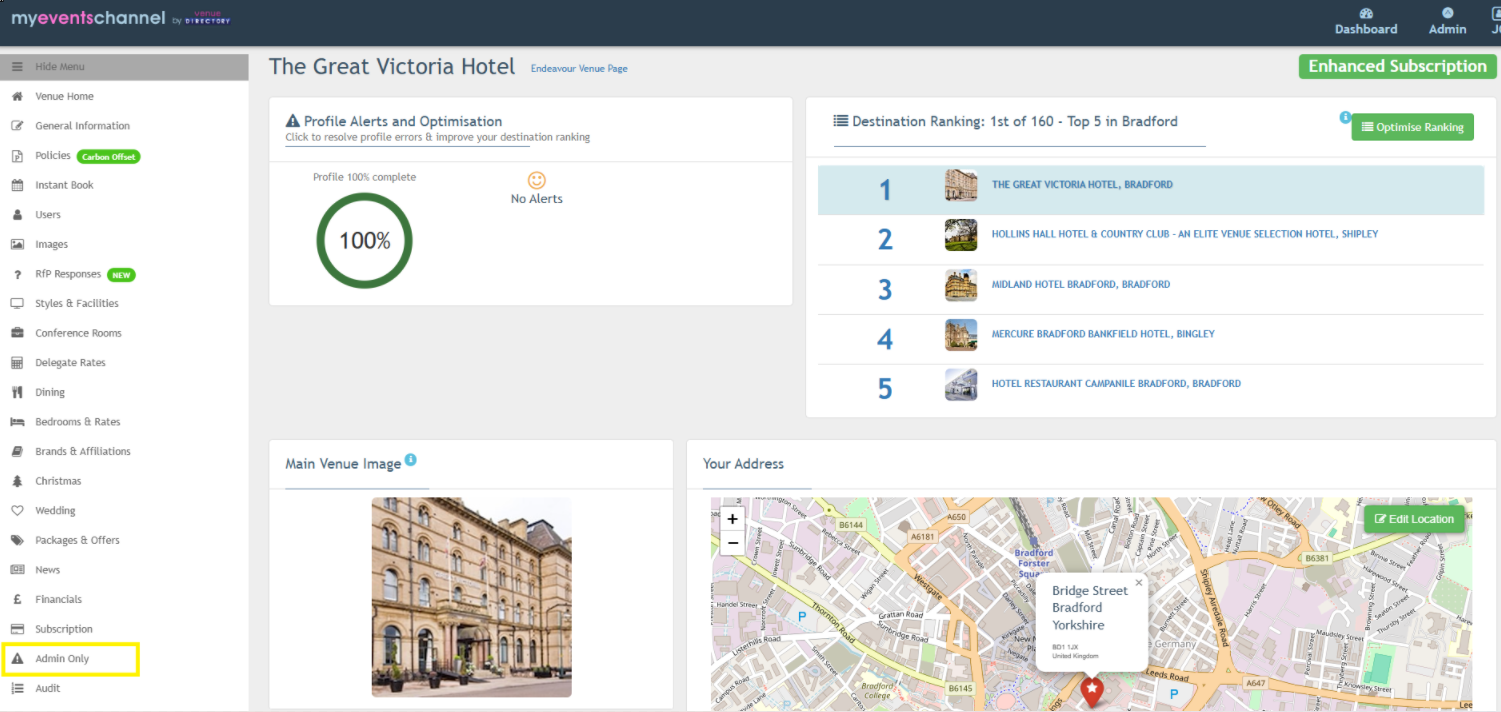This screenshot has height=712, width=1501.
Task: Click the 100% profile completion ring
Action: coord(365,241)
